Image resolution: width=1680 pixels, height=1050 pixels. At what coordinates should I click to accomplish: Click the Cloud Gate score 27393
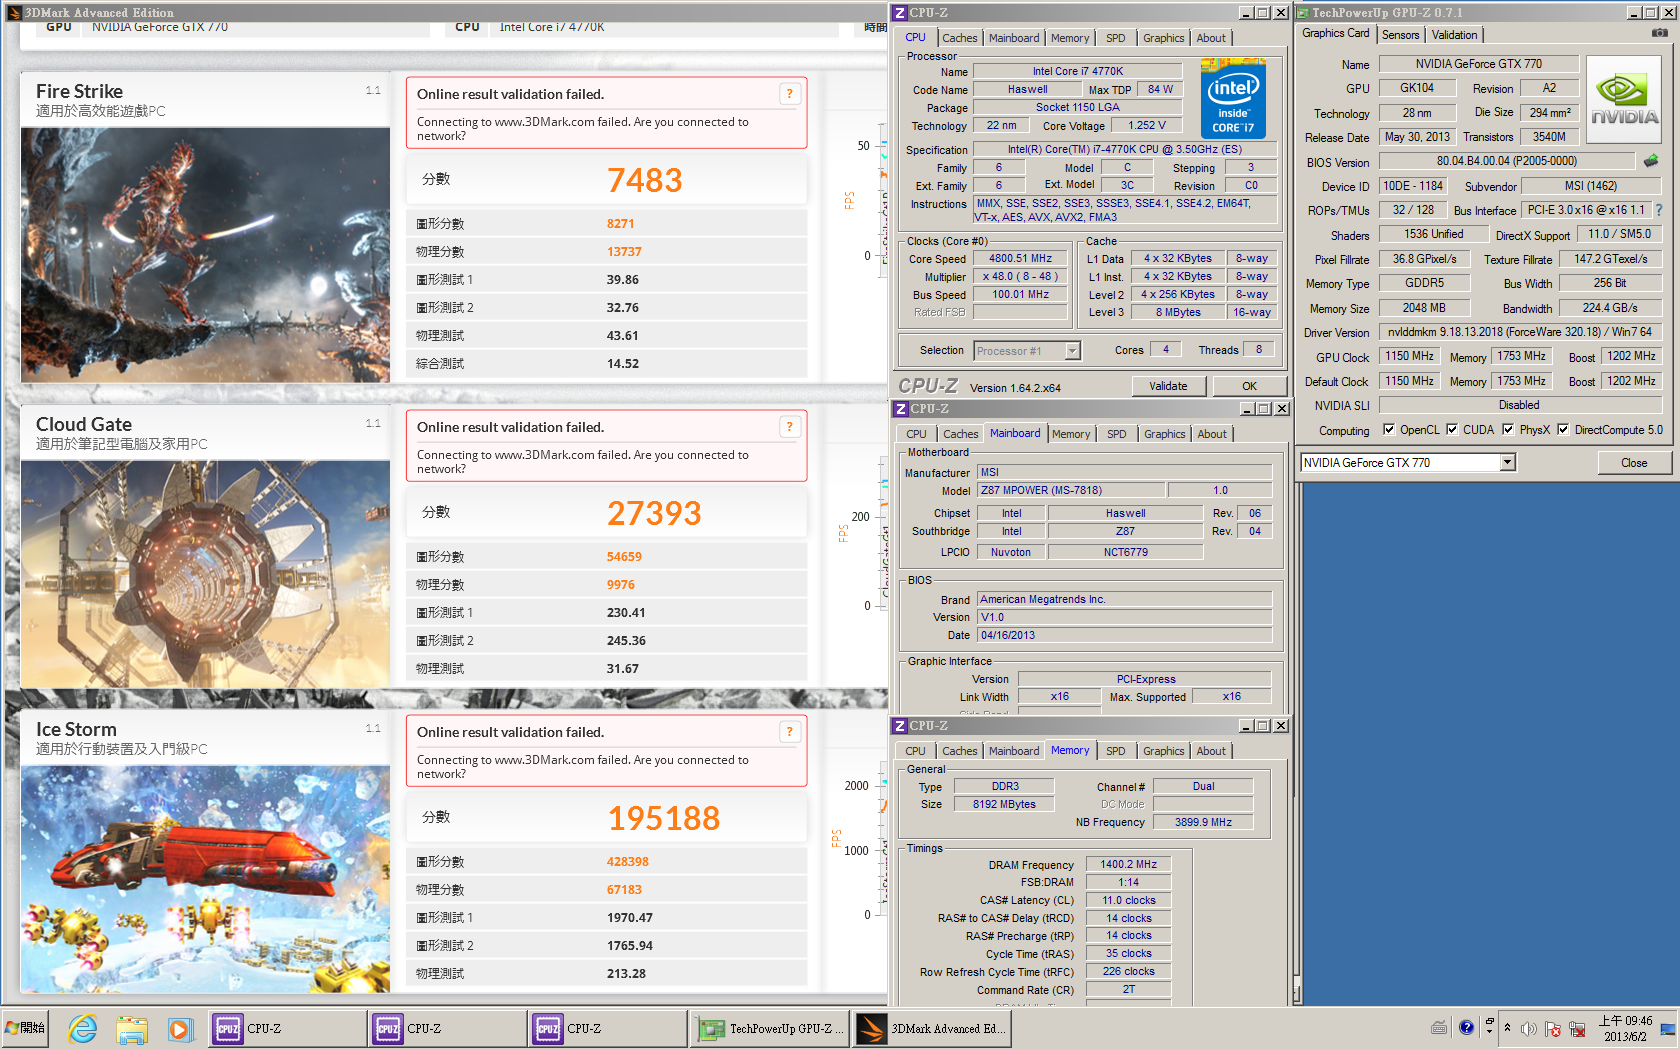pos(655,513)
